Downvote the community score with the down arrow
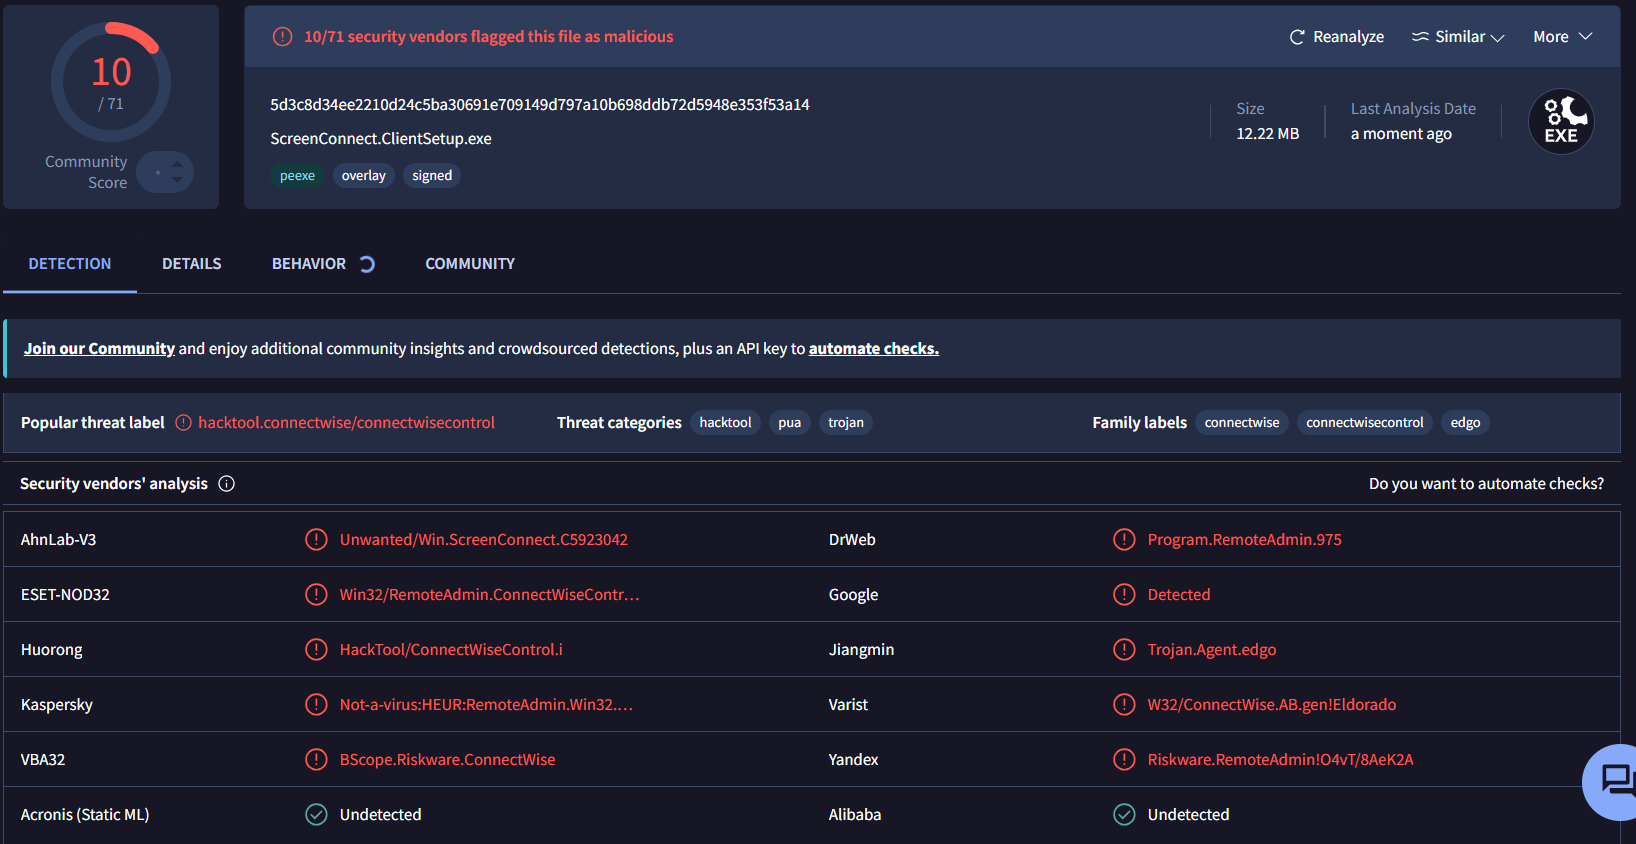 (177, 180)
